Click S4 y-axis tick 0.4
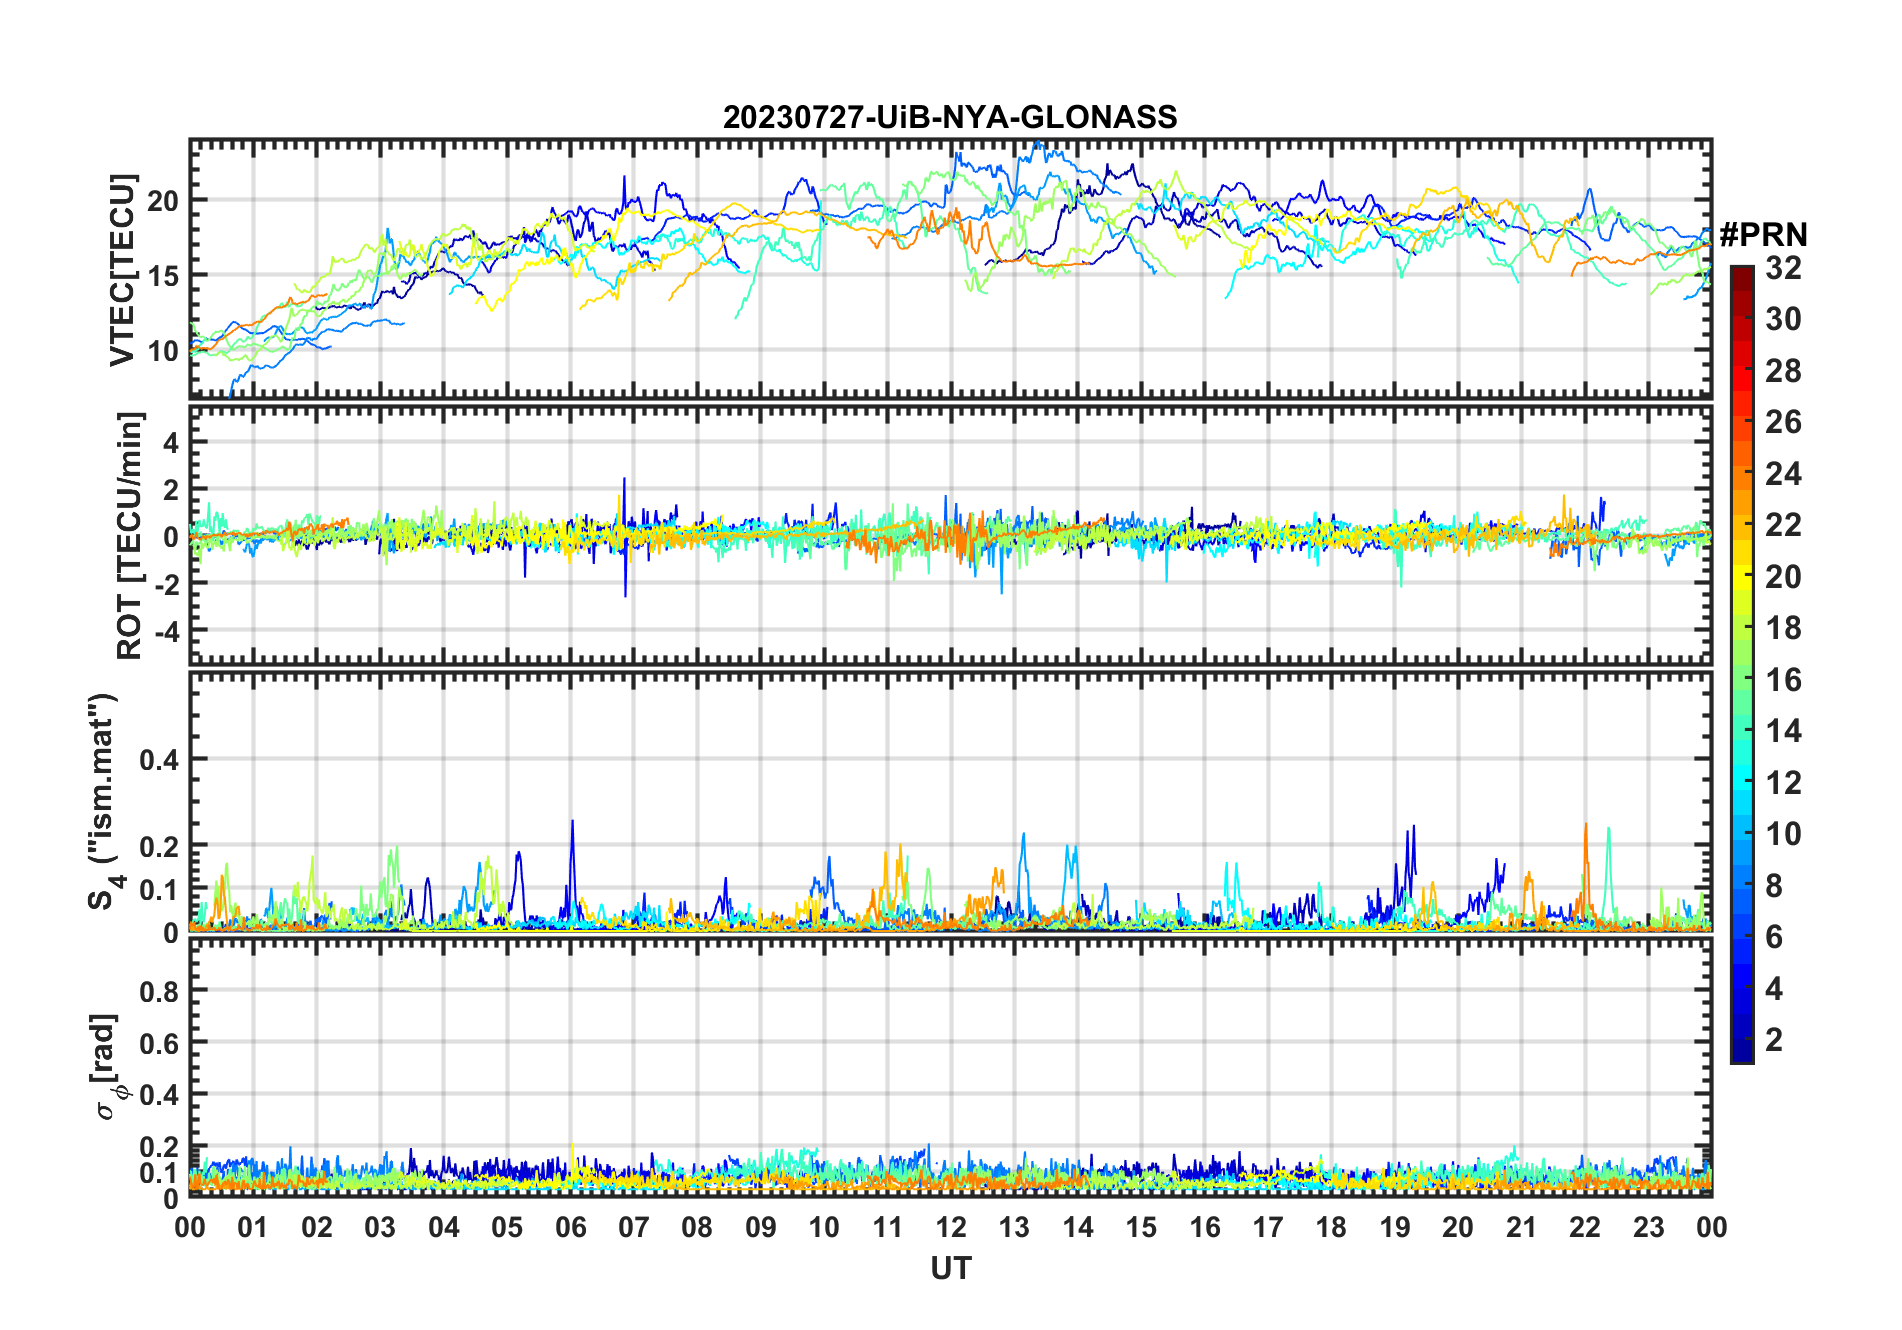1902x1330 pixels. pos(160,760)
